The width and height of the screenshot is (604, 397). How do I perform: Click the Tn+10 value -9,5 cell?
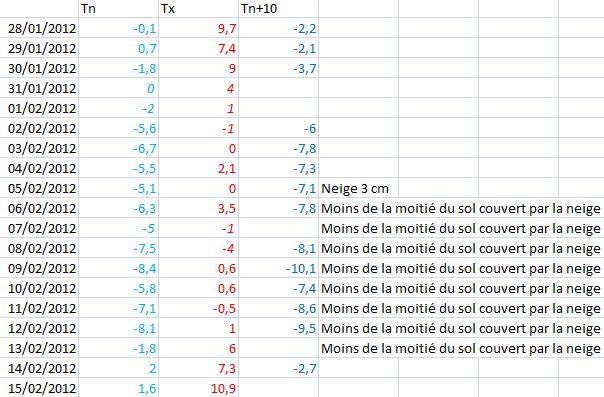click(279, 328)
